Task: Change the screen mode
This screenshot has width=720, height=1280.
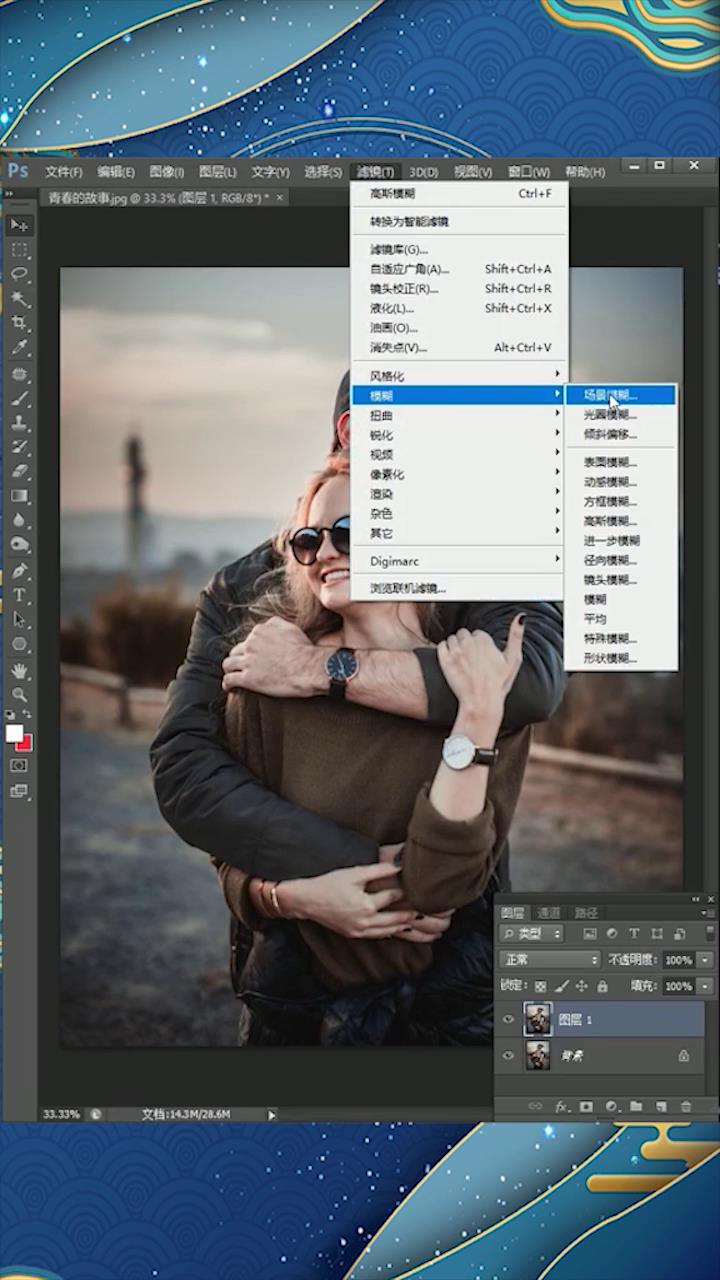Action: [x=19, y=791]
